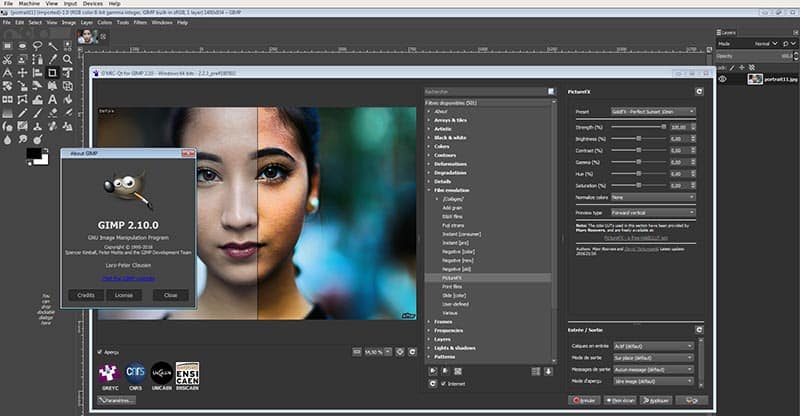The width and height of the screenshot is (800, 416).
Task: Click the Appliquer apply button
Action: (x=656, y=400)
